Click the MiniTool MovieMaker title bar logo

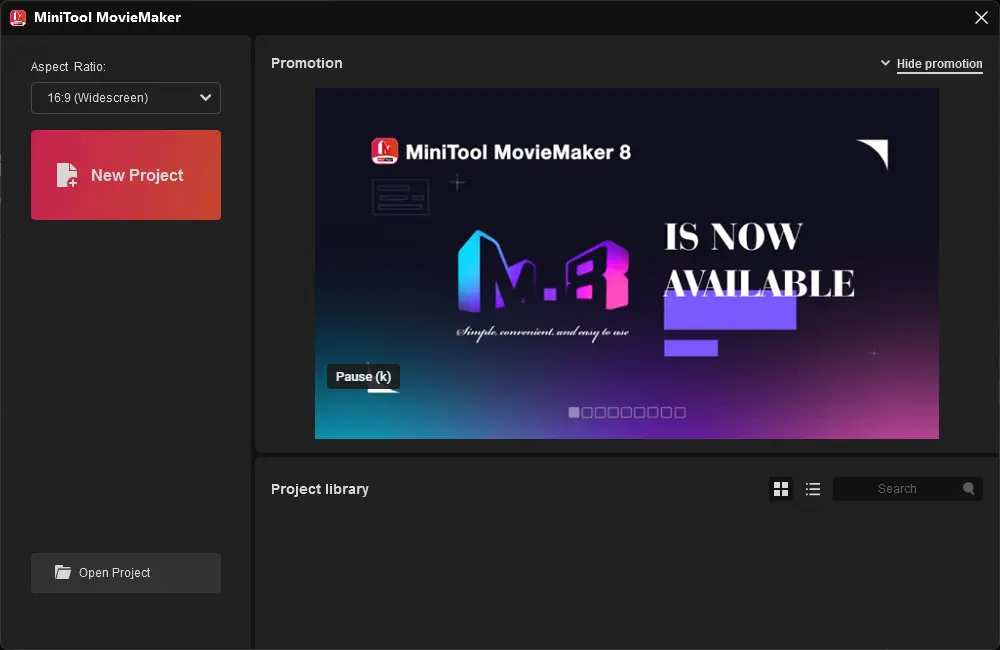[x=18, y=17]
